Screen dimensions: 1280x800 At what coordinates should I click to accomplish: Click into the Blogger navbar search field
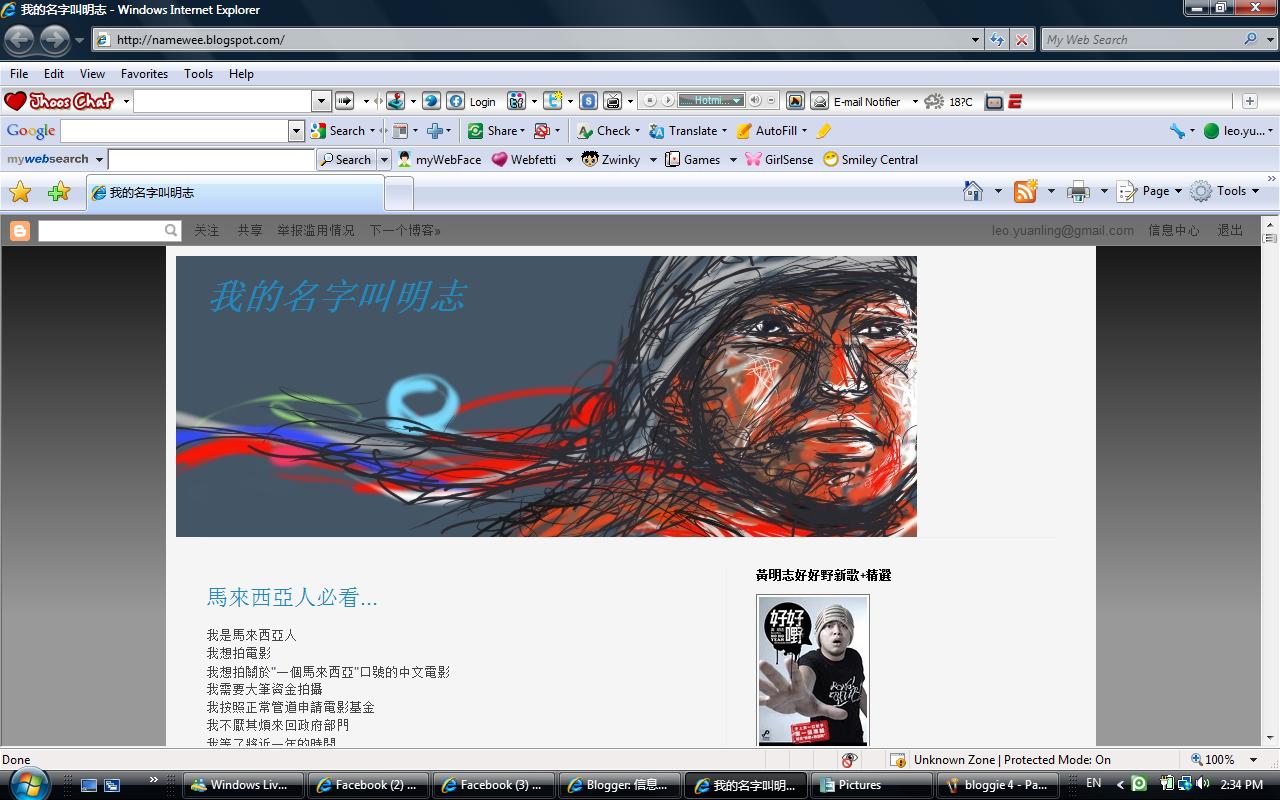click(x=101, y=230)
